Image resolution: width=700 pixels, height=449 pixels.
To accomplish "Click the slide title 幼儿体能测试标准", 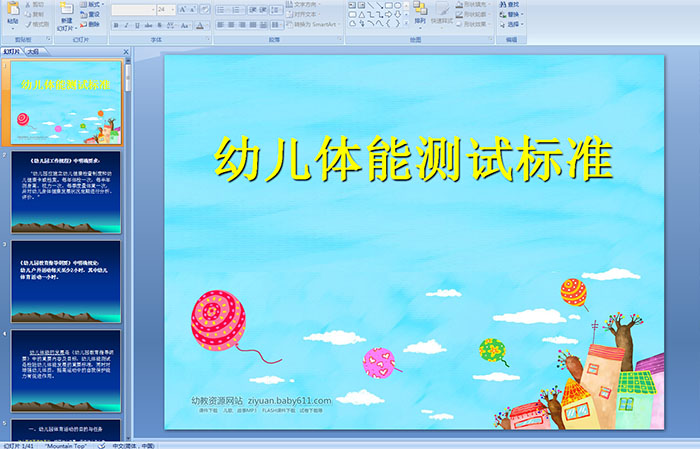I will [413, 159].
